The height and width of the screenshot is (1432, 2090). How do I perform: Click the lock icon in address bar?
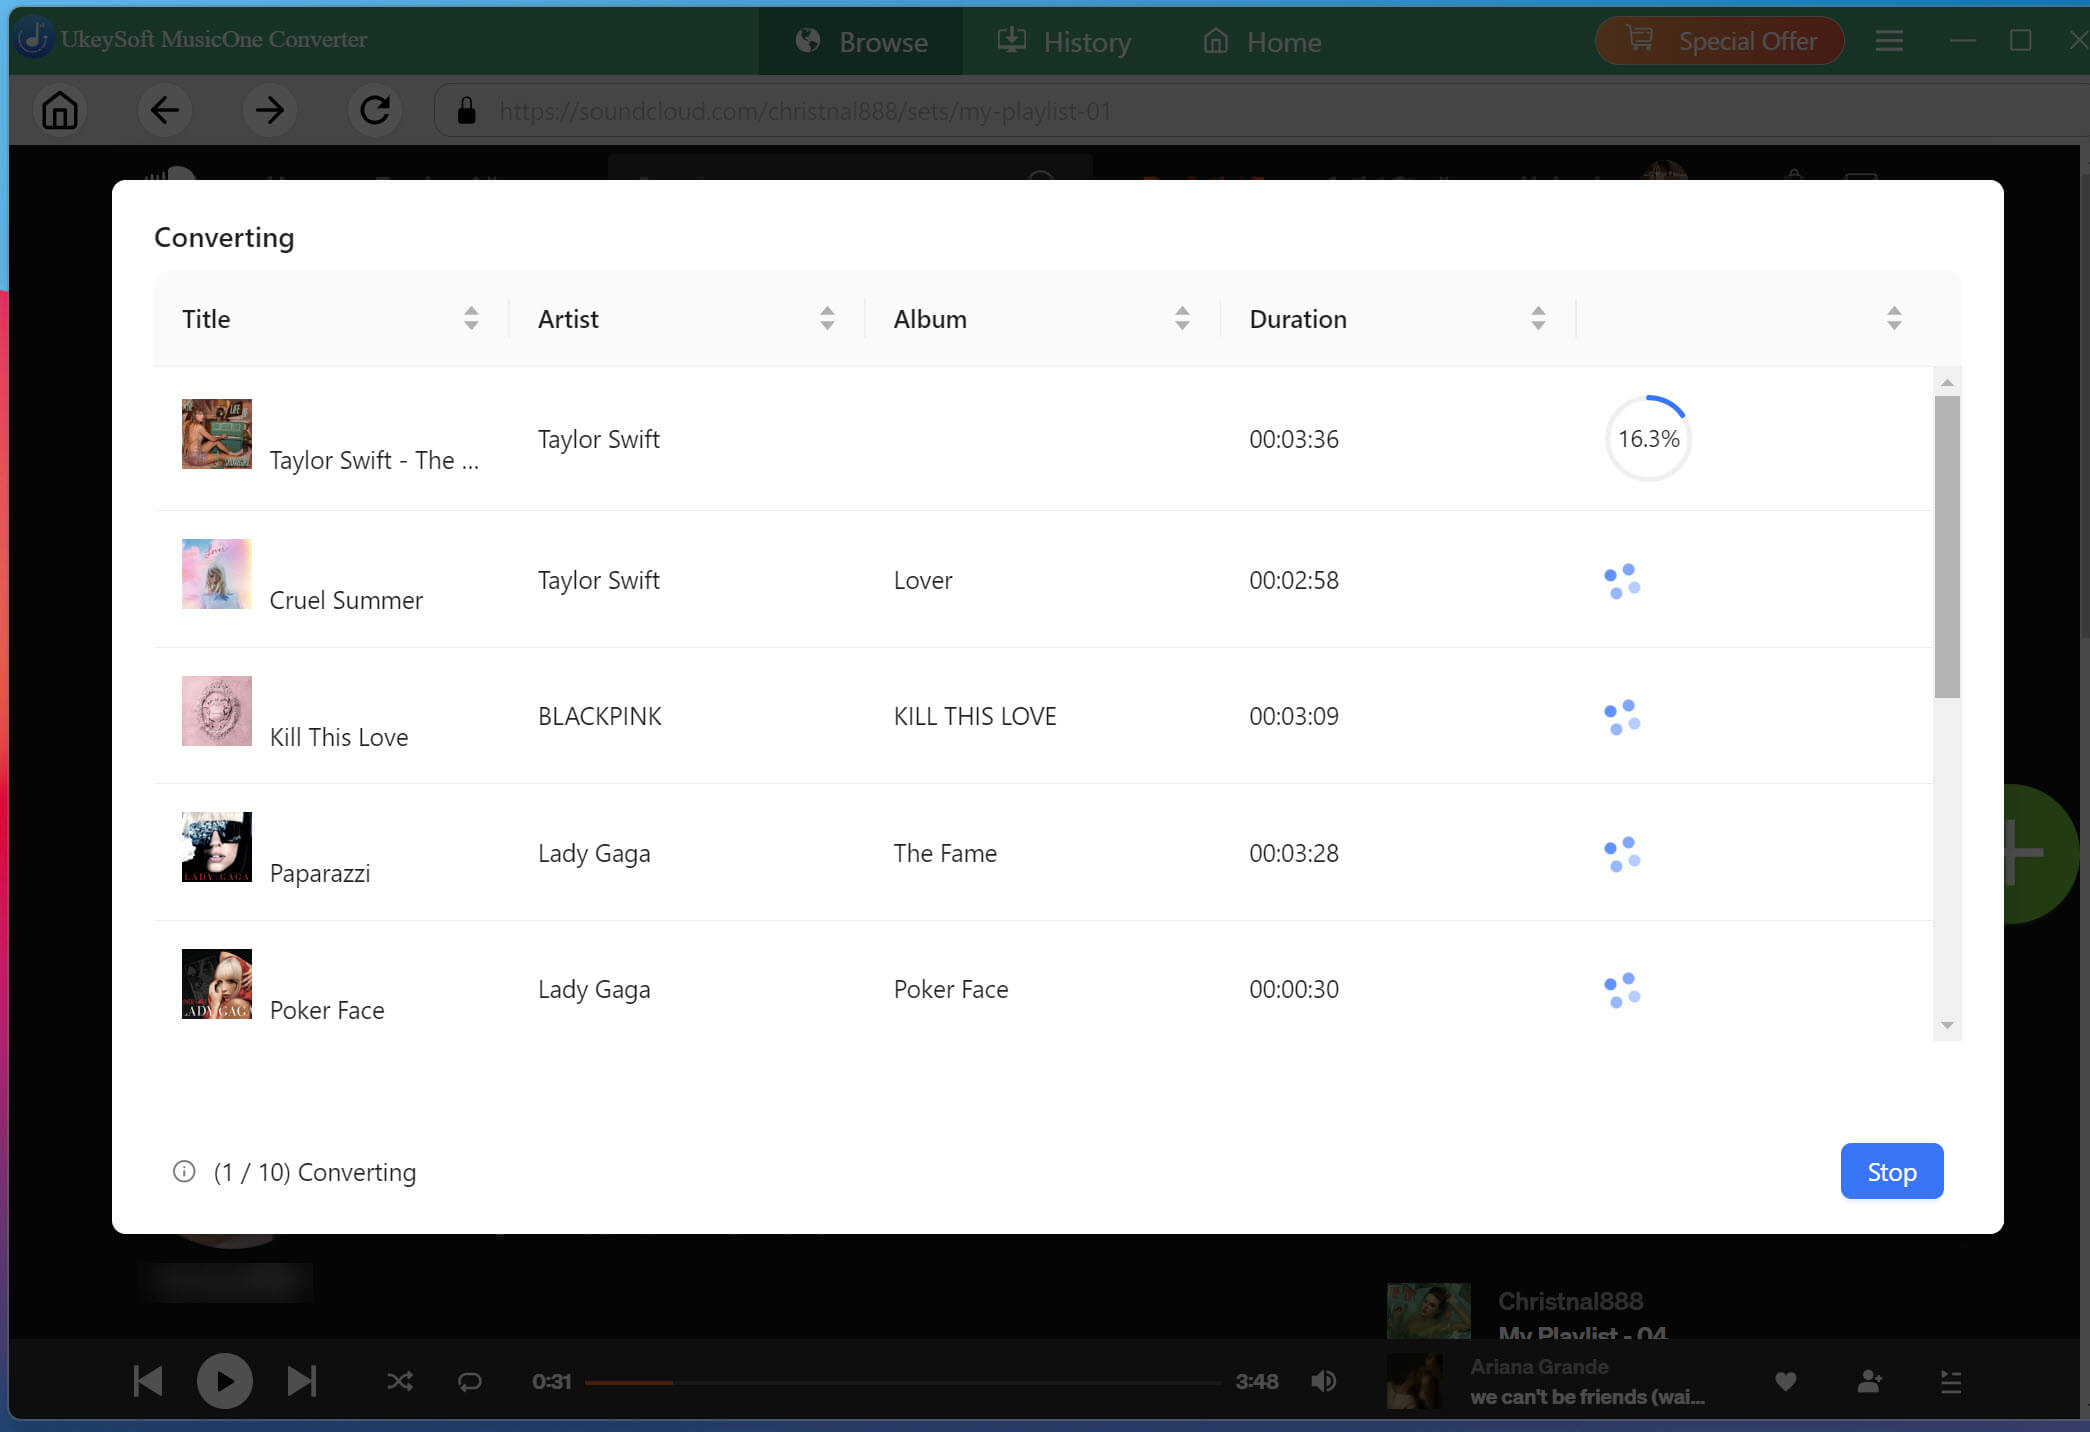[x=466, y=111]
